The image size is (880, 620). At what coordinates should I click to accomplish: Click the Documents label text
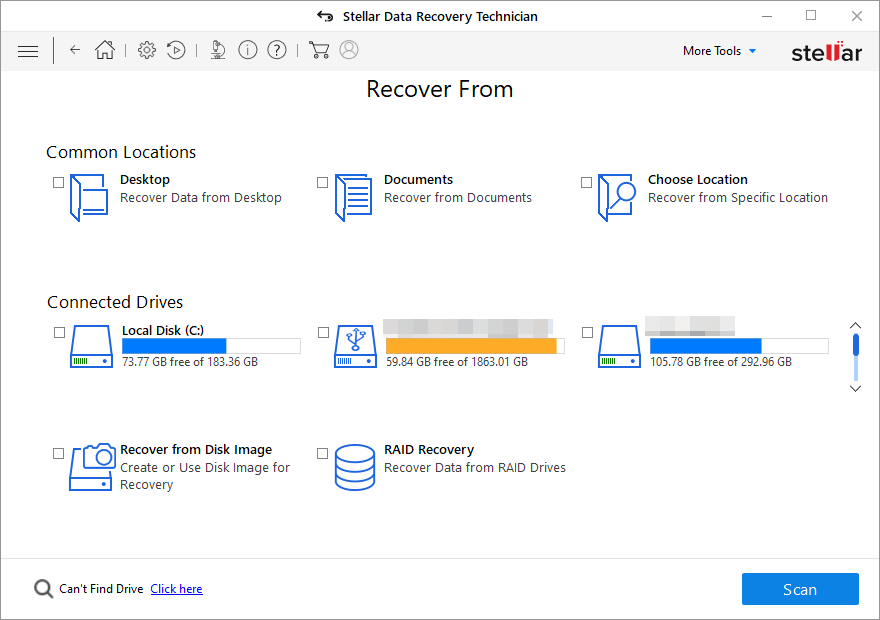418,180
